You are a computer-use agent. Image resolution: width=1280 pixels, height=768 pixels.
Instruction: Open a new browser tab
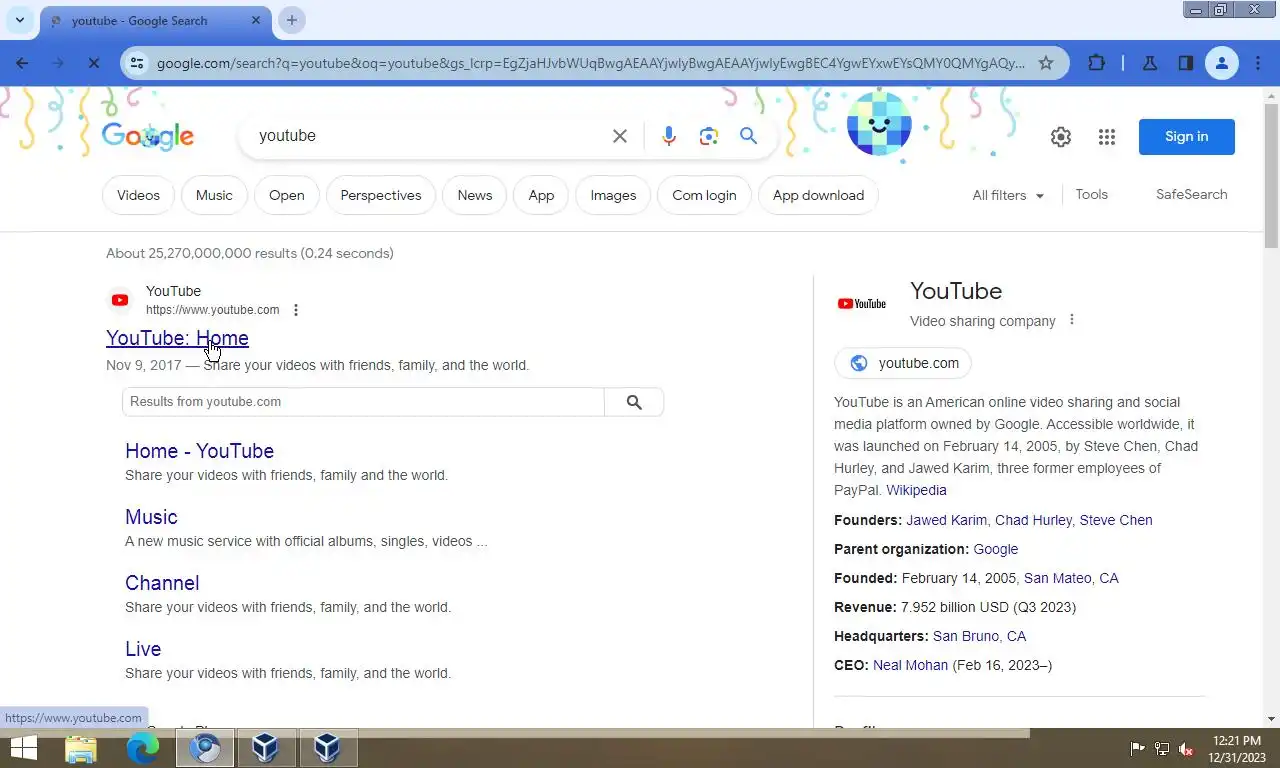point(291,20)
